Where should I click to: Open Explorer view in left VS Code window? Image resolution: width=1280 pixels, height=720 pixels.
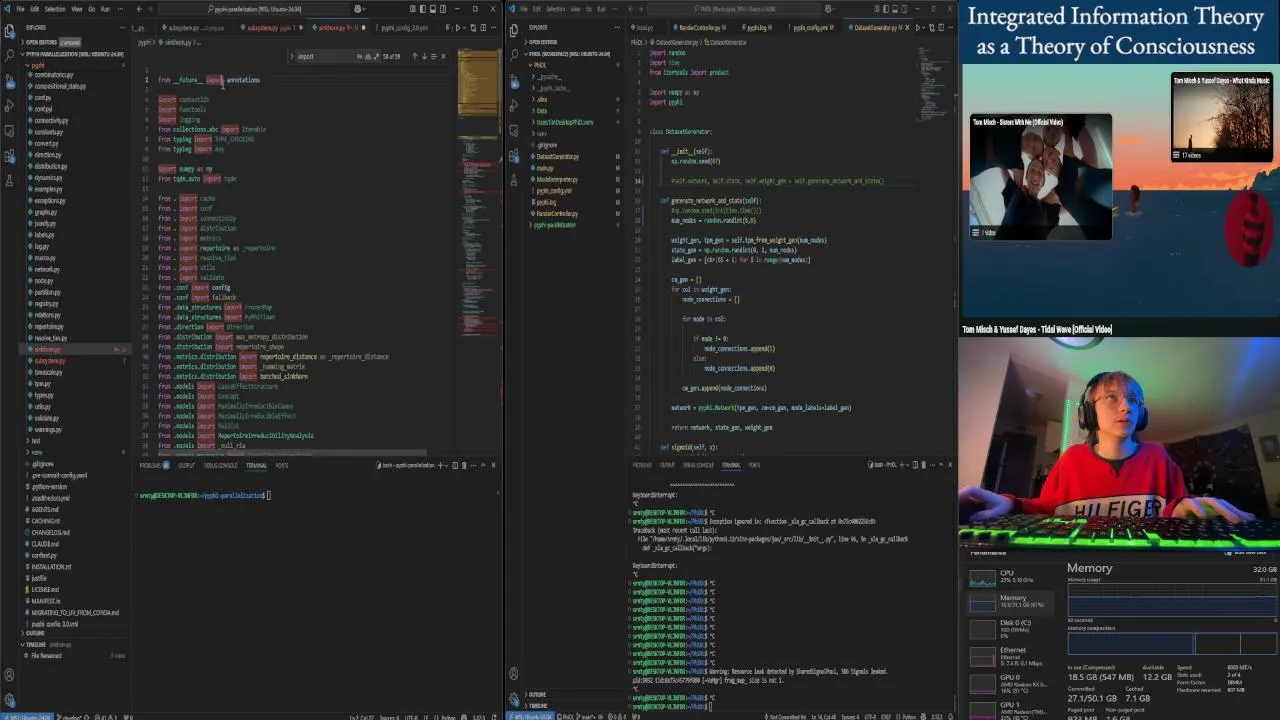coord(9,31)
